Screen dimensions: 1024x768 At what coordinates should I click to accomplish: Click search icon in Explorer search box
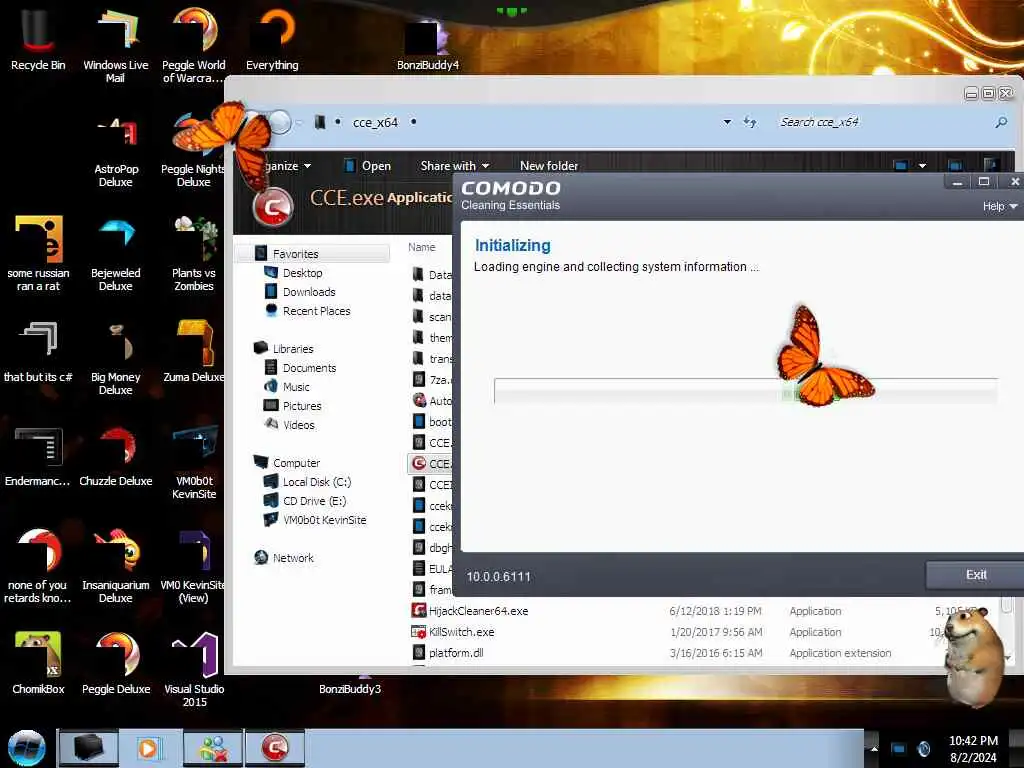1000,122
